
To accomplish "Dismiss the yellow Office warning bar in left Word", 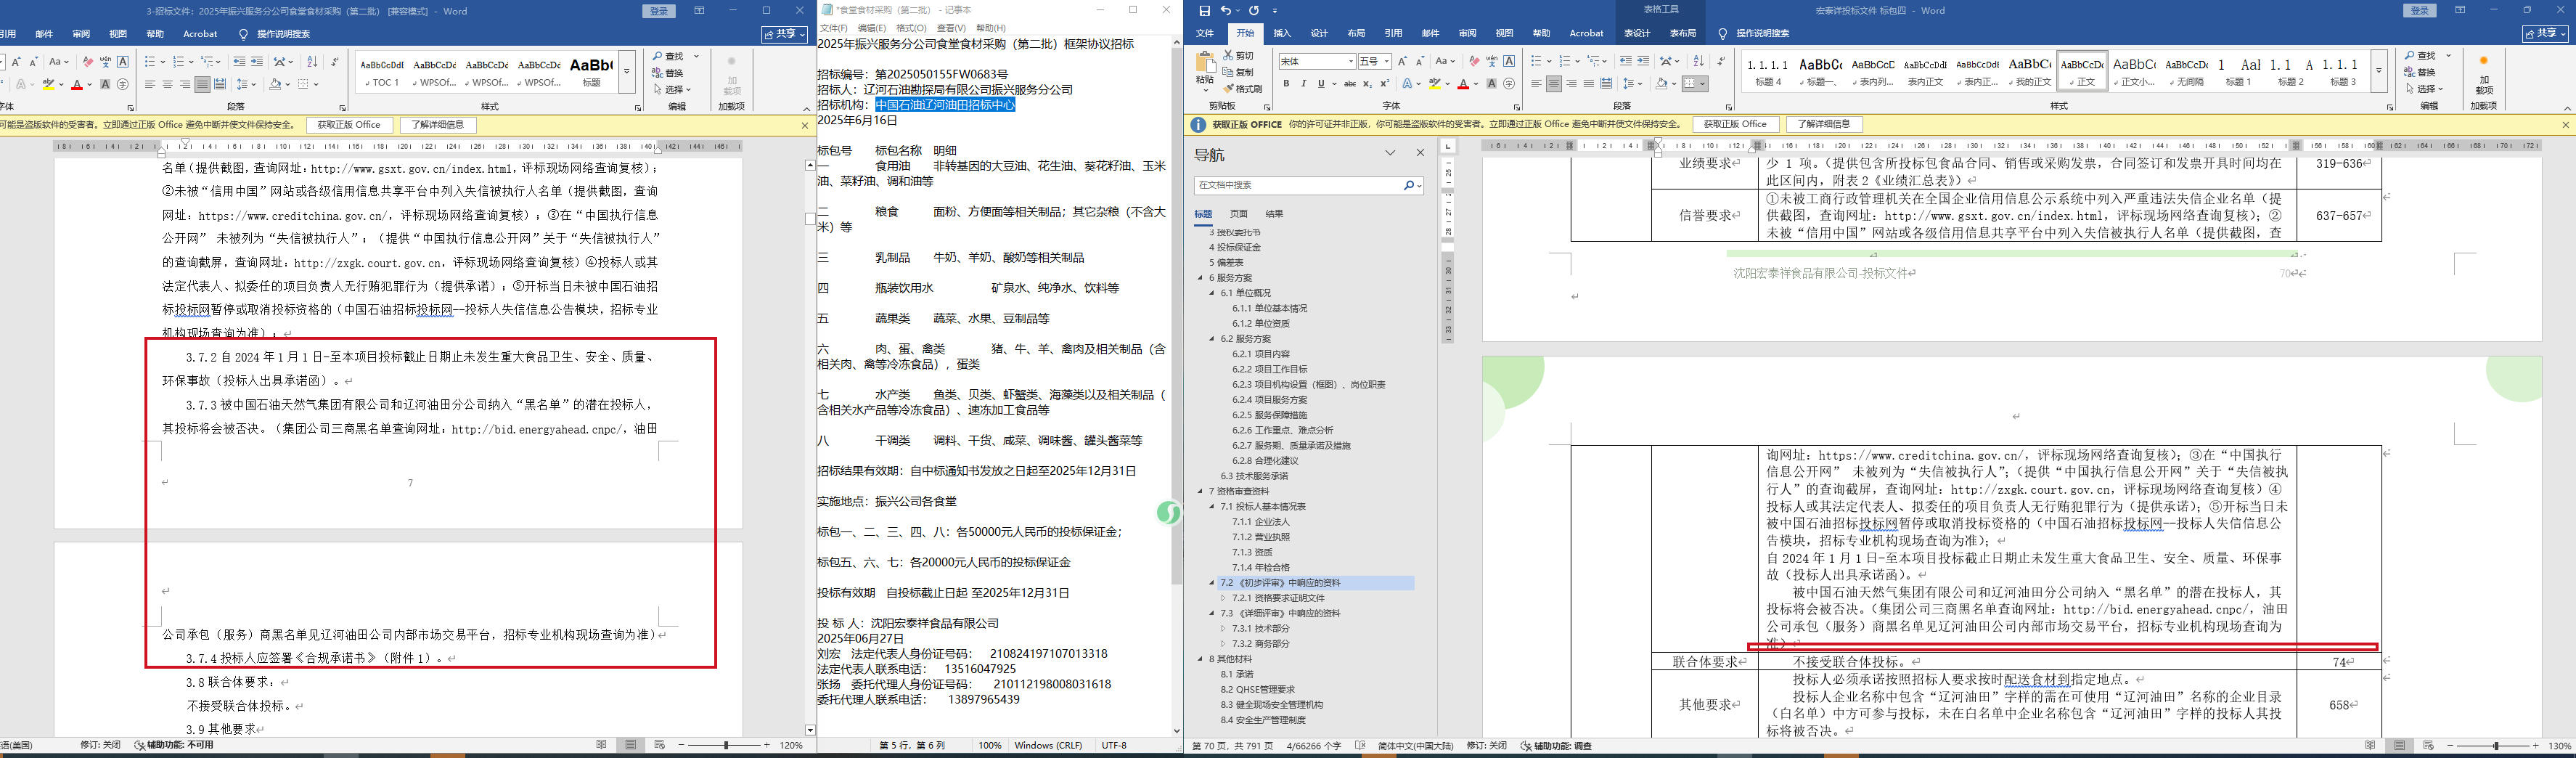I will (x=805, y=125).
